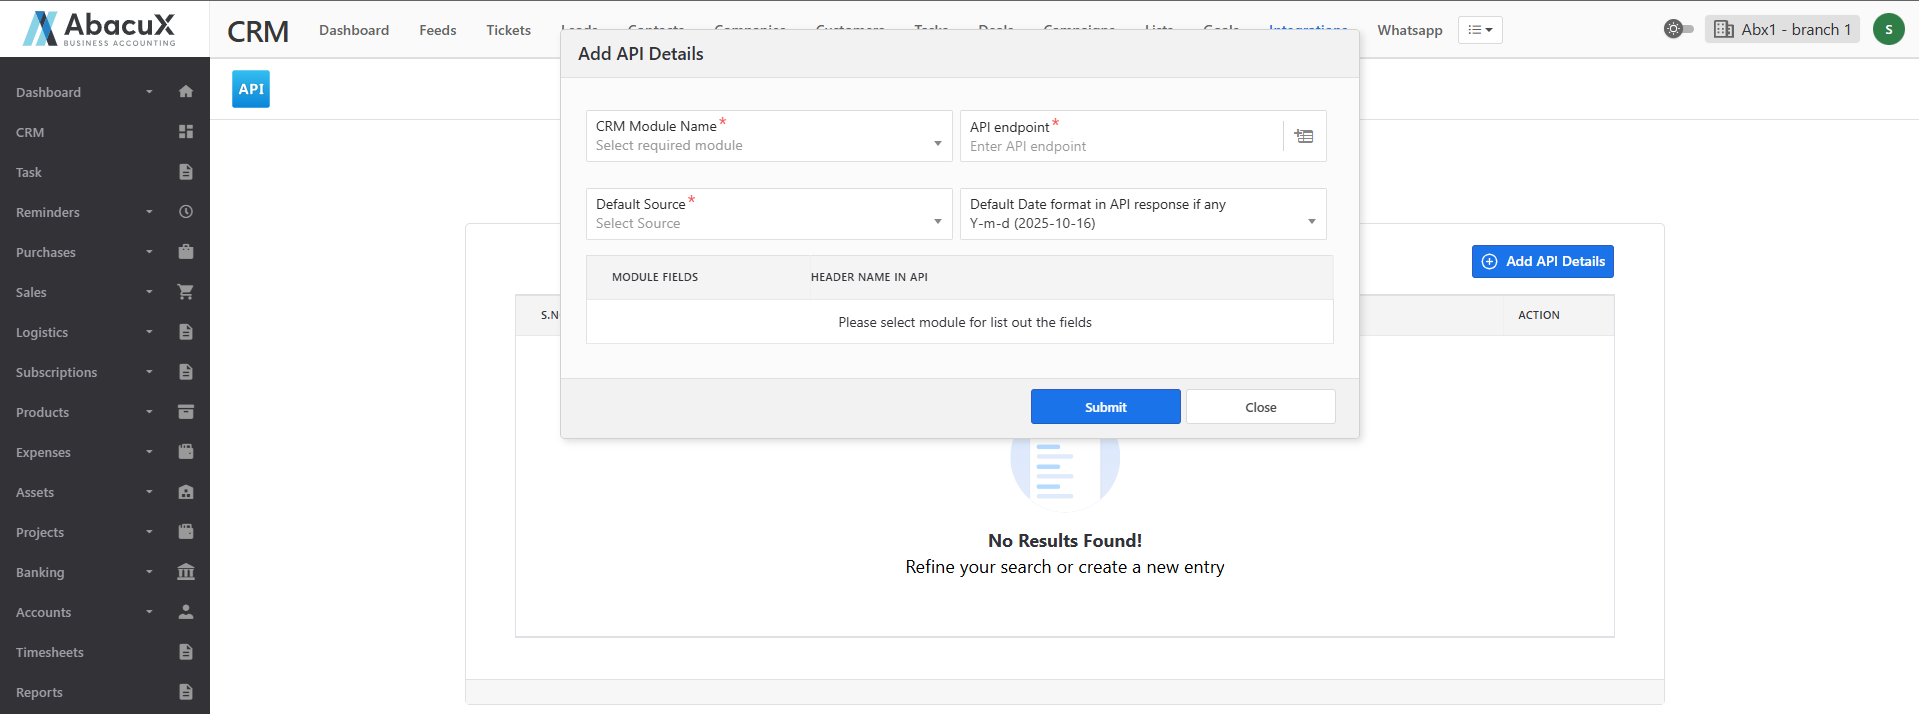The width and height of the screenshot is (1919, 714).
Task: Toggle the theme switch in top bar
Action: [1678, 29]
